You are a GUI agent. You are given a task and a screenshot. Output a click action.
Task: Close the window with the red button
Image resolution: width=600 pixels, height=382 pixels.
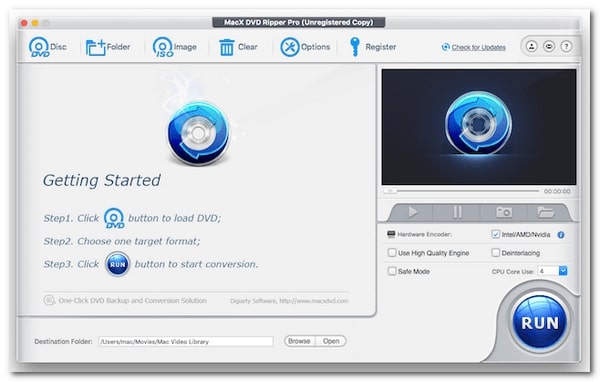(x=24, y=23)
